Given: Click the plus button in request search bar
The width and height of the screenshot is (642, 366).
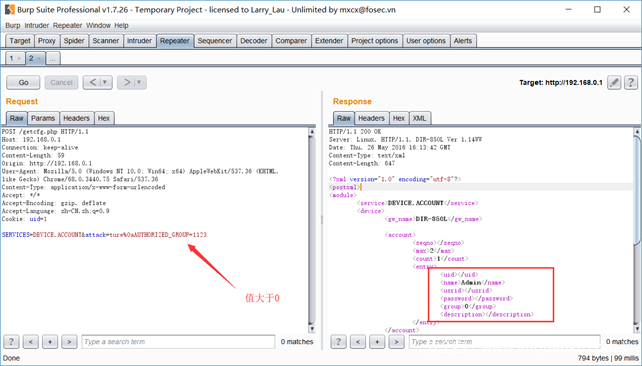Looking at the screenshot, I should pos(50,341).
